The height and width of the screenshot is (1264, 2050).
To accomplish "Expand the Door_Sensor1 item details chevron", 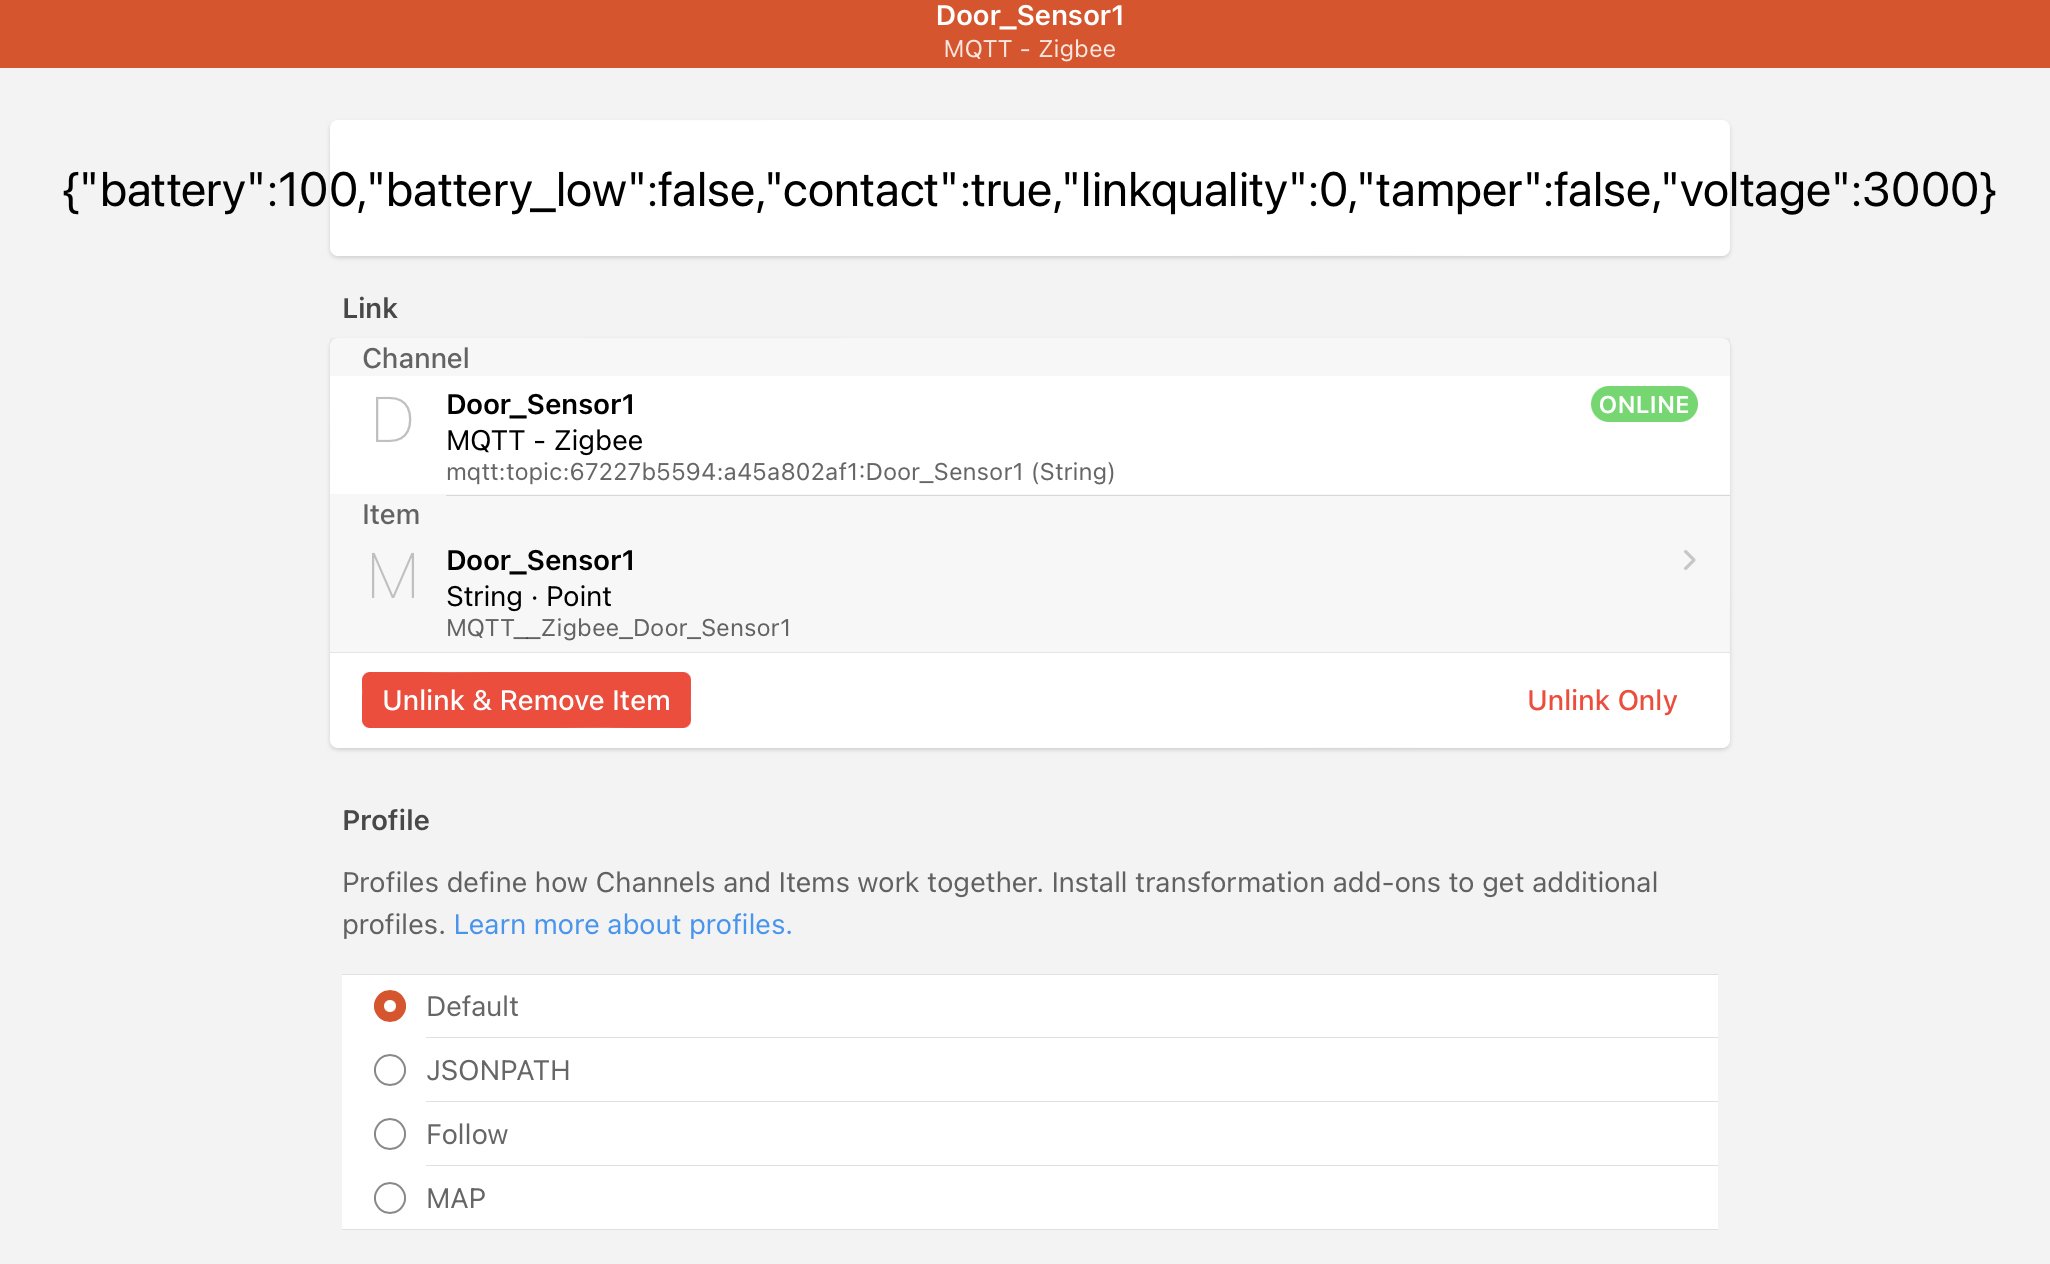I will pos(1688,561).
